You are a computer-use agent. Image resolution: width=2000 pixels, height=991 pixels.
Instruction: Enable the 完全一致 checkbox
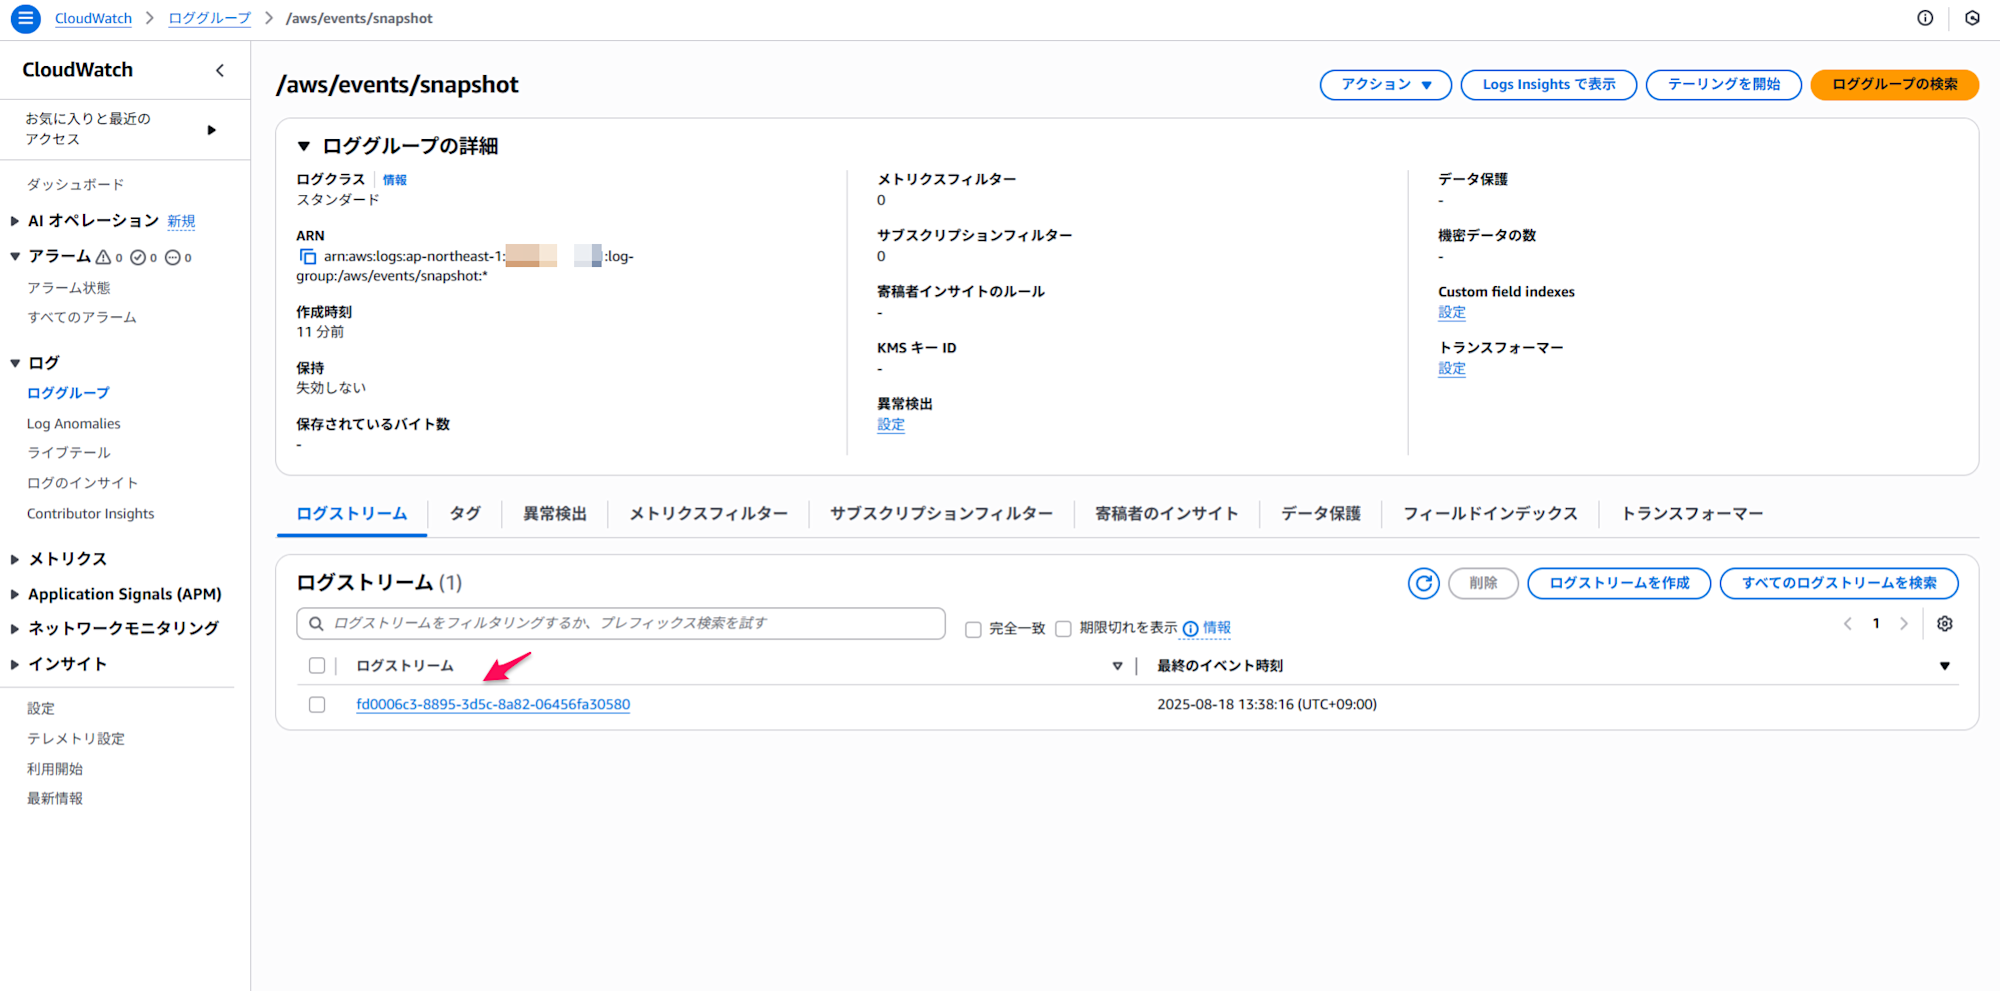(x=973, y=629)
